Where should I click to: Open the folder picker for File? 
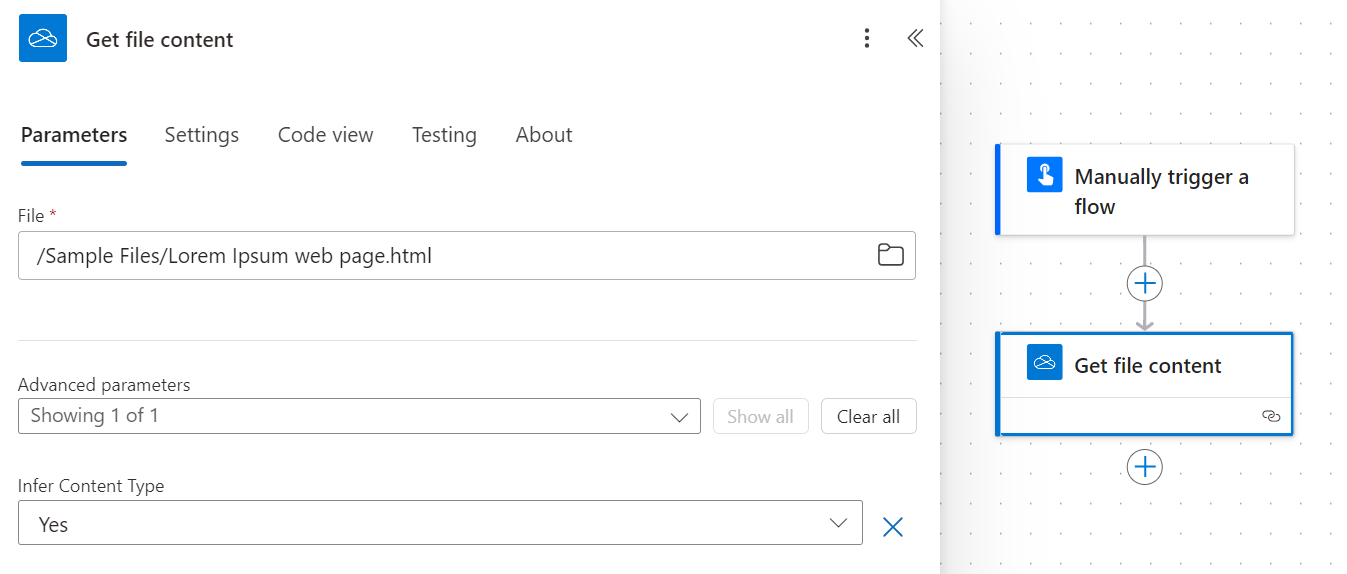[x=890, y=255]
